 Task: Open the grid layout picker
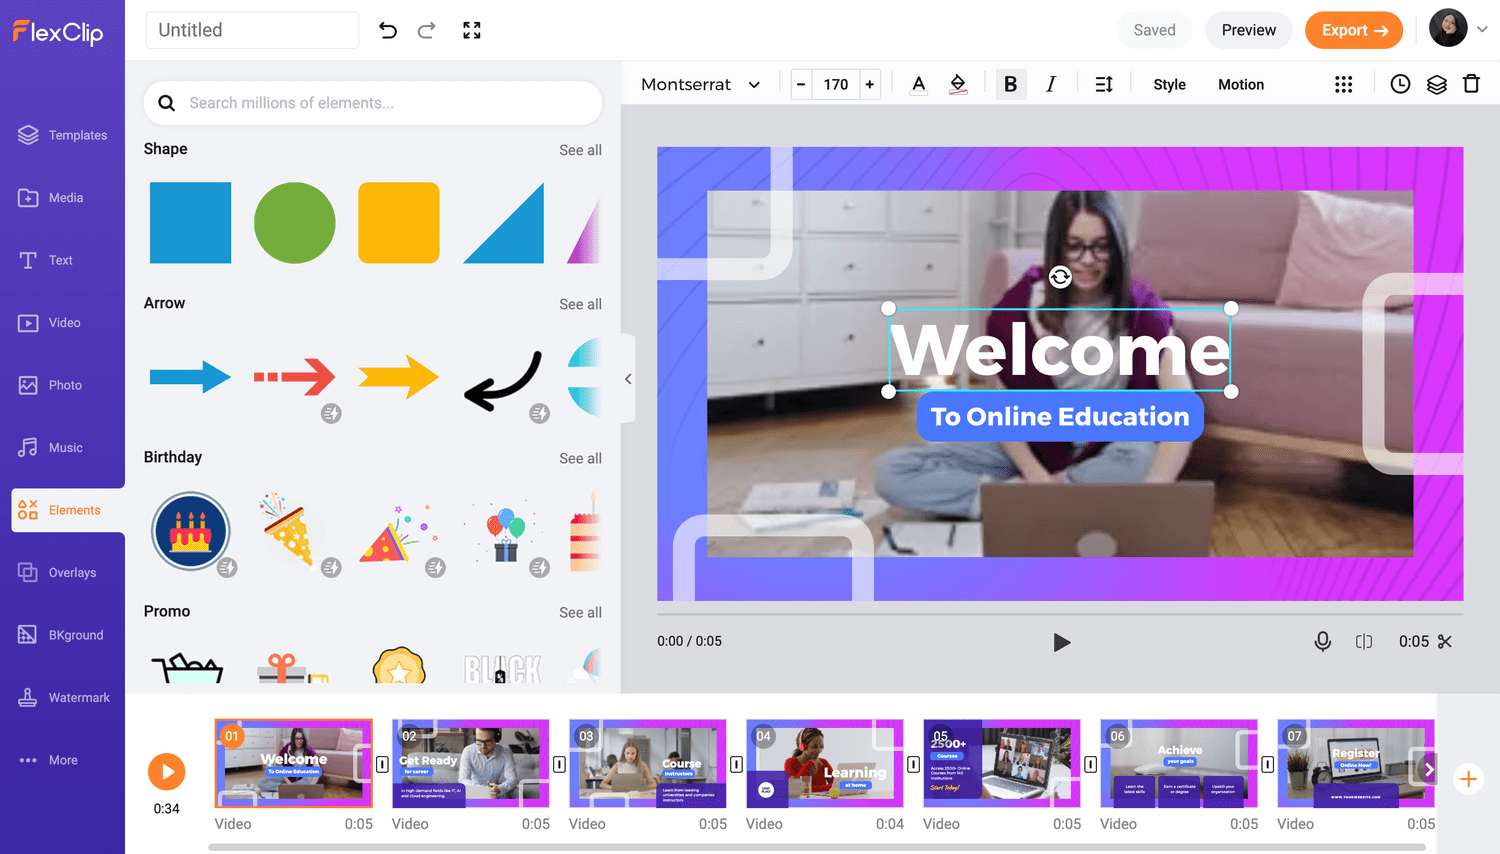point(1343,84)
